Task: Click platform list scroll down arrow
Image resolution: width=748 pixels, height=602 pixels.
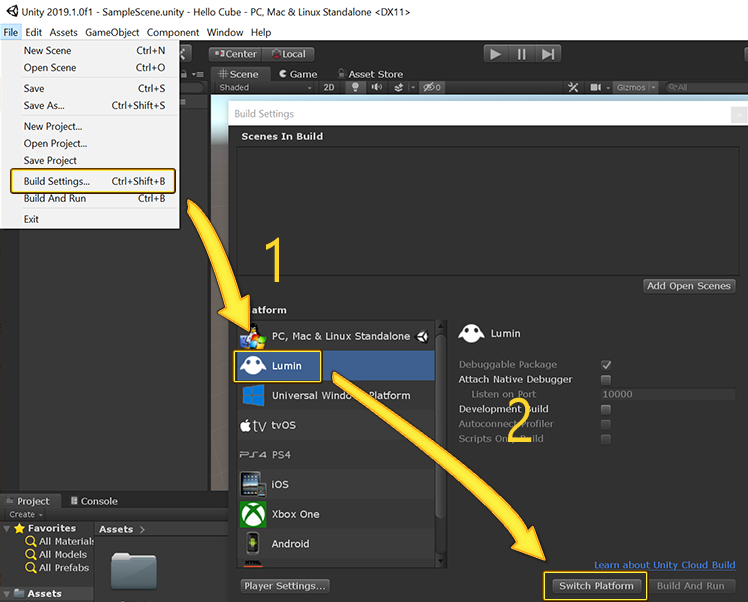Action: pos(440,561)
